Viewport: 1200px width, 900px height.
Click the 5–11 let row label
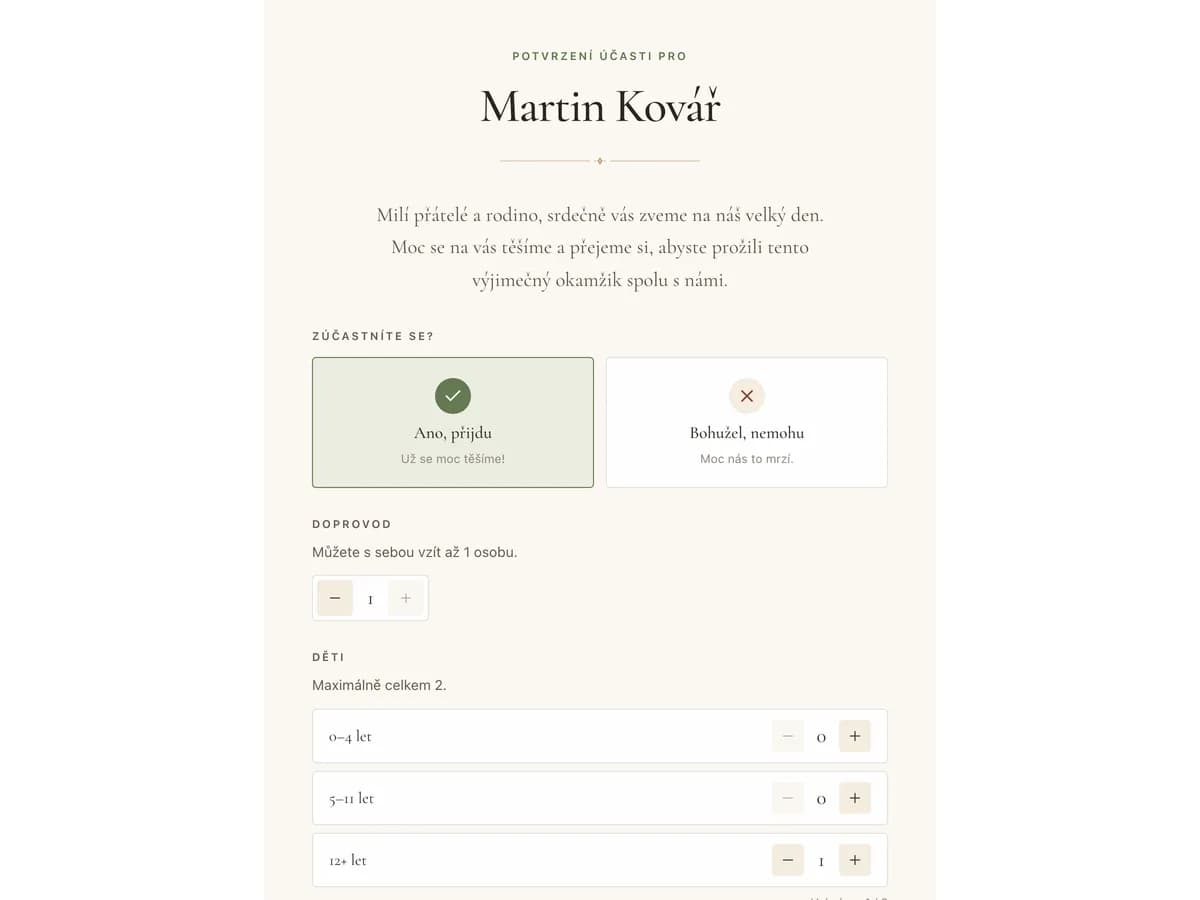[351, 799]
